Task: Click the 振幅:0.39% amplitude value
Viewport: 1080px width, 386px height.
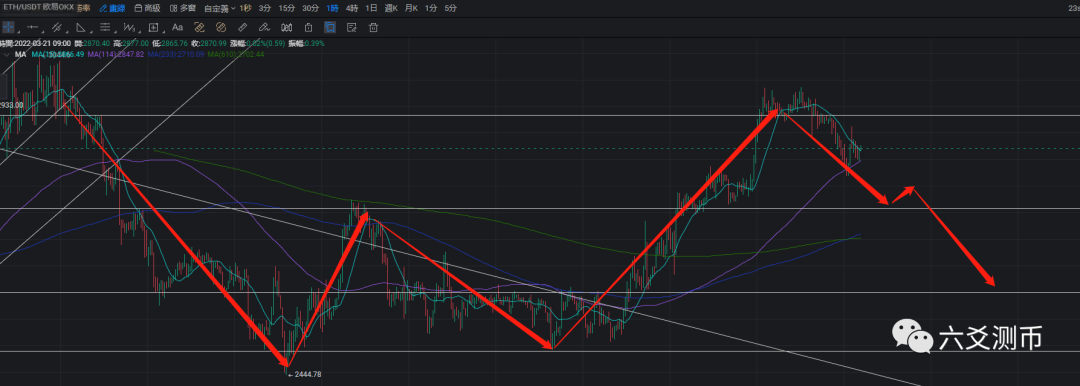Action: tap(307, 43)
